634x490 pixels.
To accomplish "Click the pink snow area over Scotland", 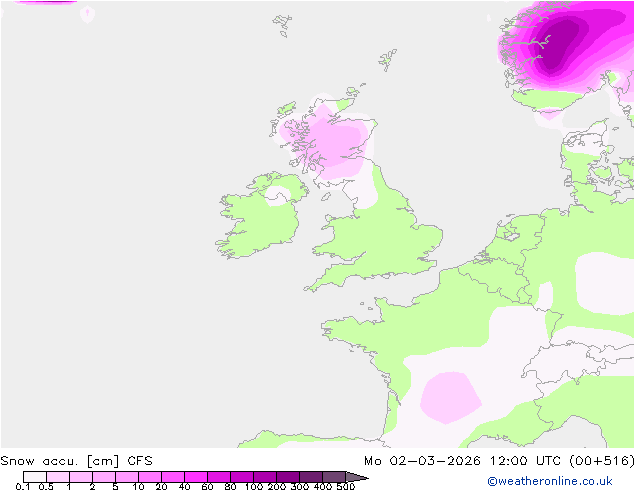I will tap(328, 142).
